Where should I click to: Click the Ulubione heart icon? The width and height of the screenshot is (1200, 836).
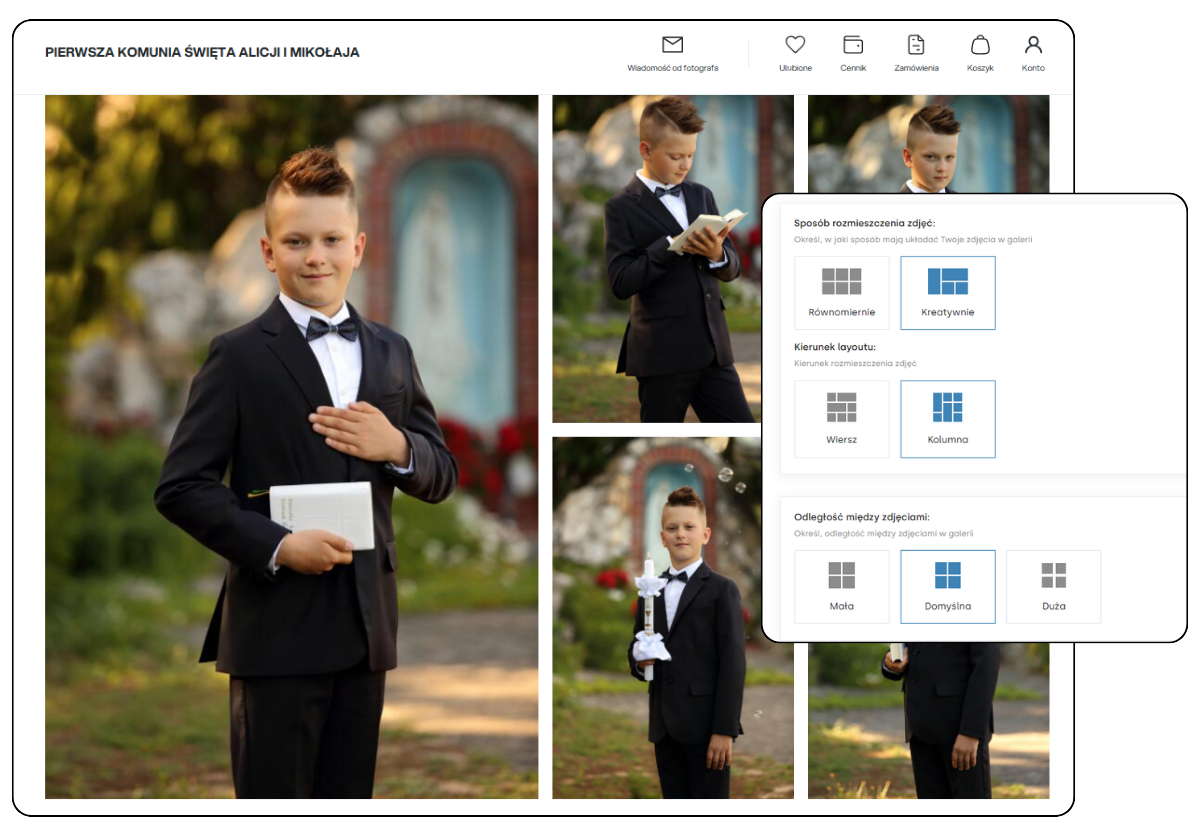tap(795, 45)
